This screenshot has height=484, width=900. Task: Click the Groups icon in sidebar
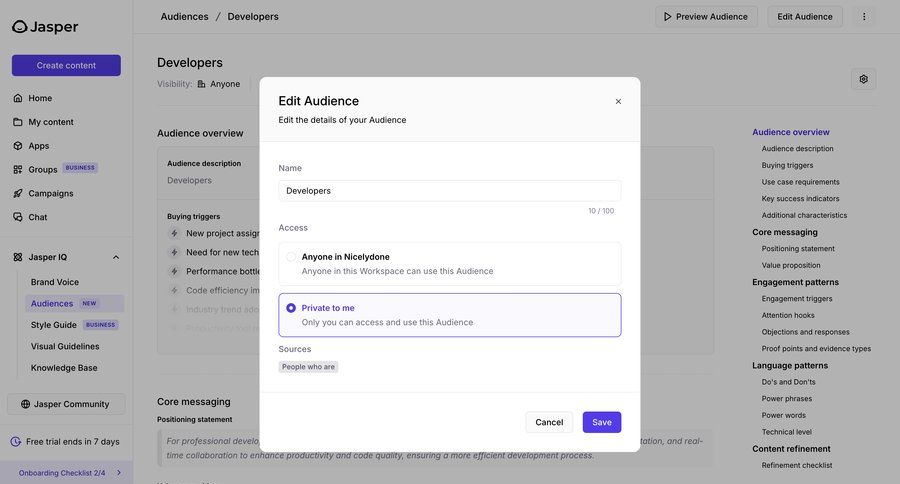pyautogui.click(x=18, y=169)
